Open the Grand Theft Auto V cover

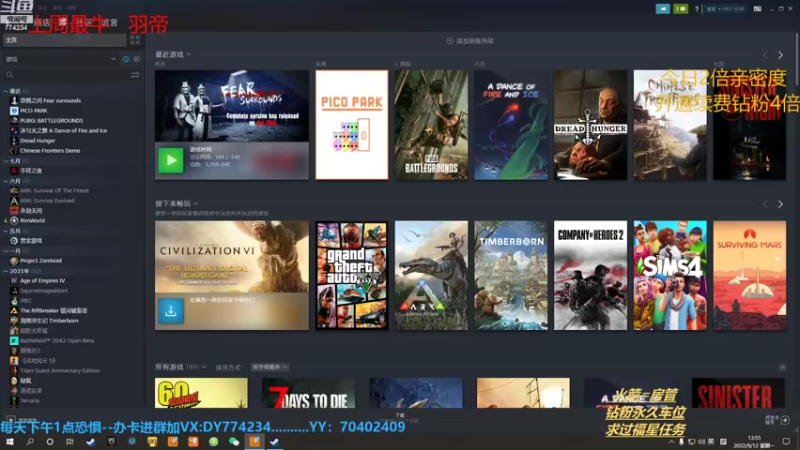coord(352,276)
